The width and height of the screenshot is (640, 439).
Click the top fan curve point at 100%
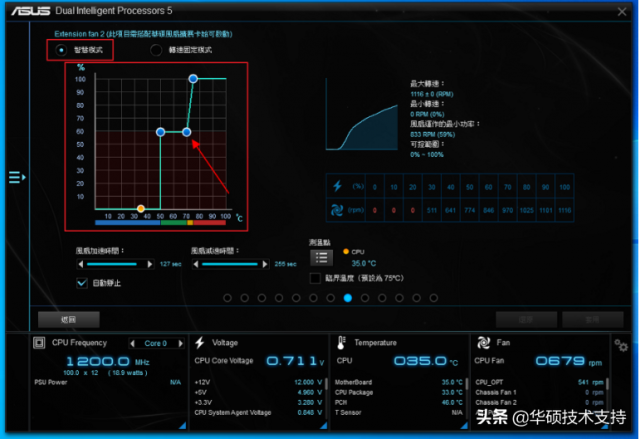click(193, 78)
